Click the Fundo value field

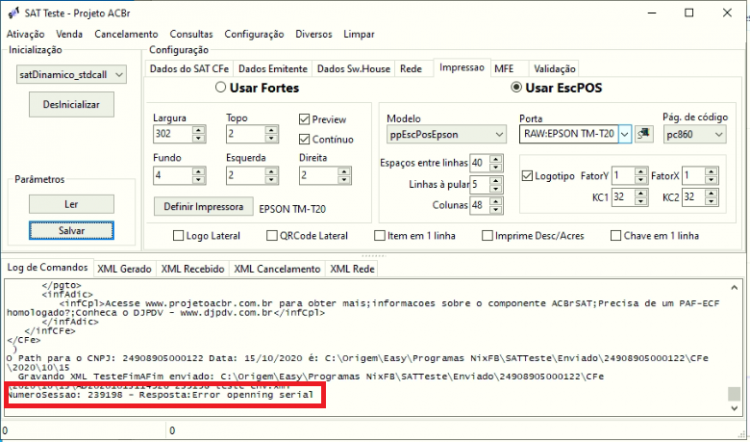[173, 175]
